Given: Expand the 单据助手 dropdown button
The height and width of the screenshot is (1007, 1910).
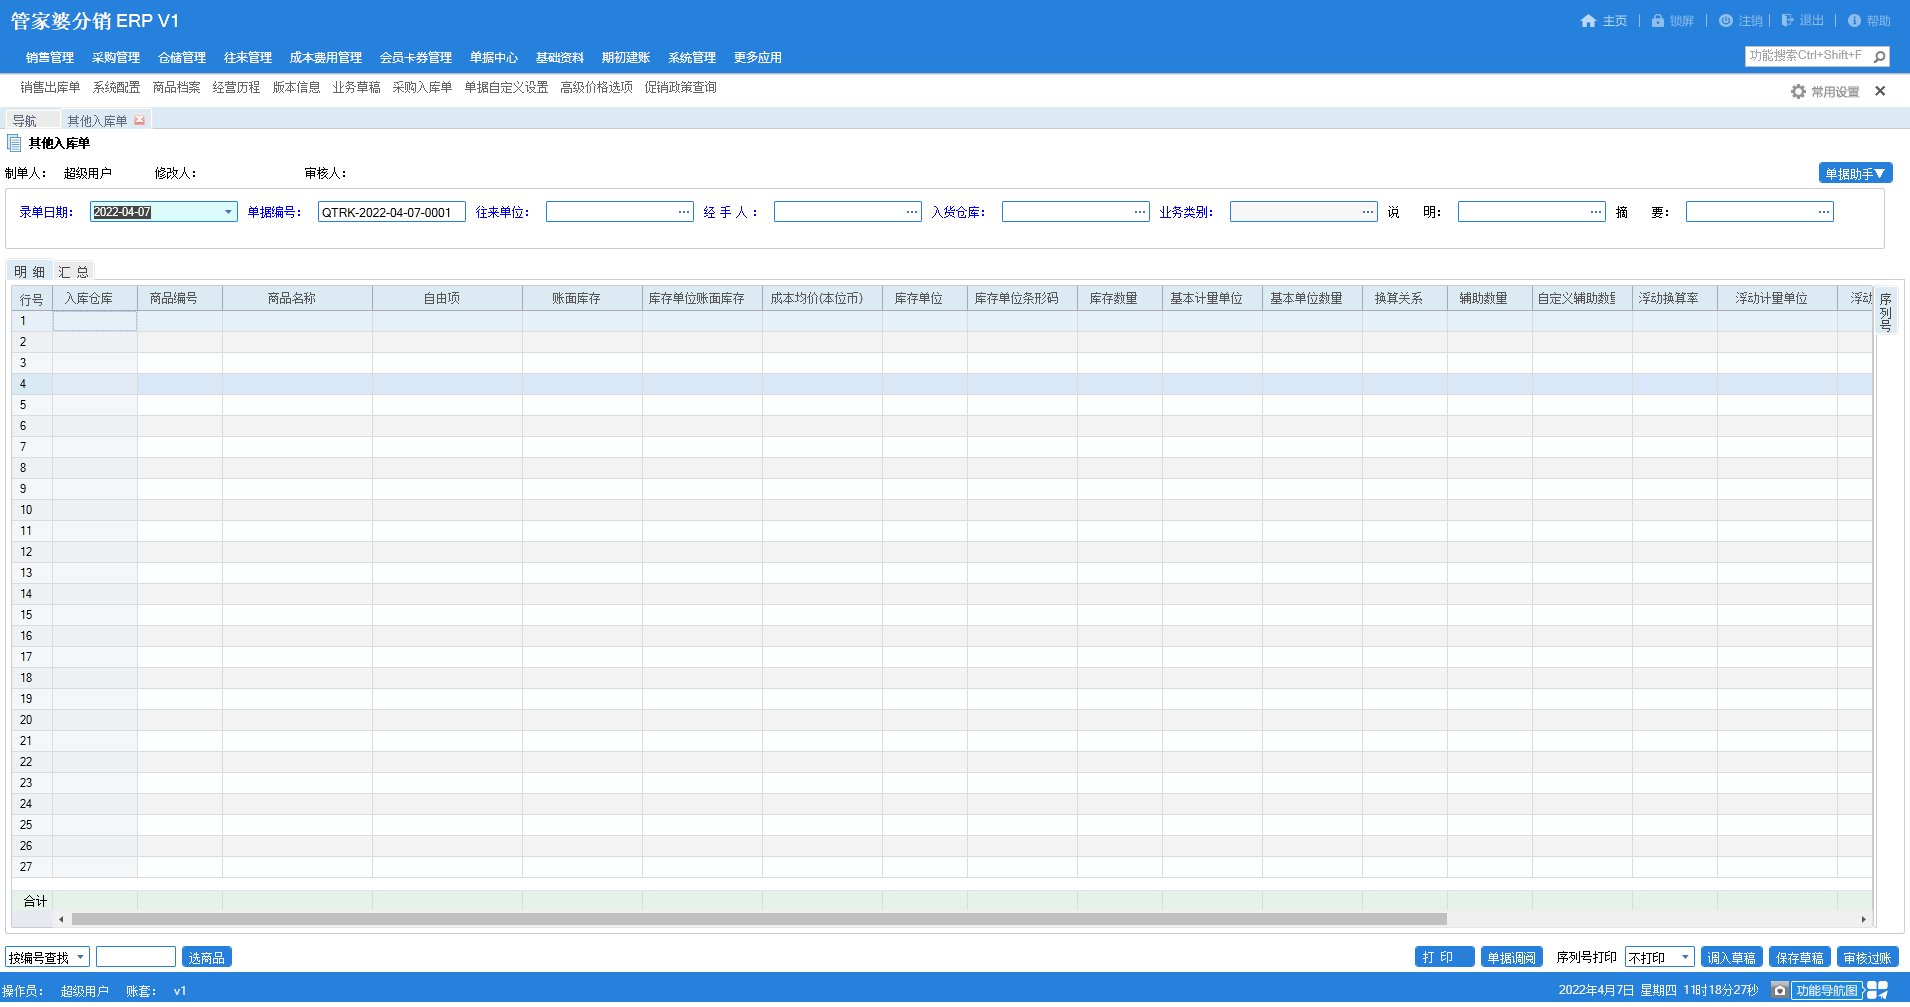Looking at the screenshot, I should pos(1856,174).
